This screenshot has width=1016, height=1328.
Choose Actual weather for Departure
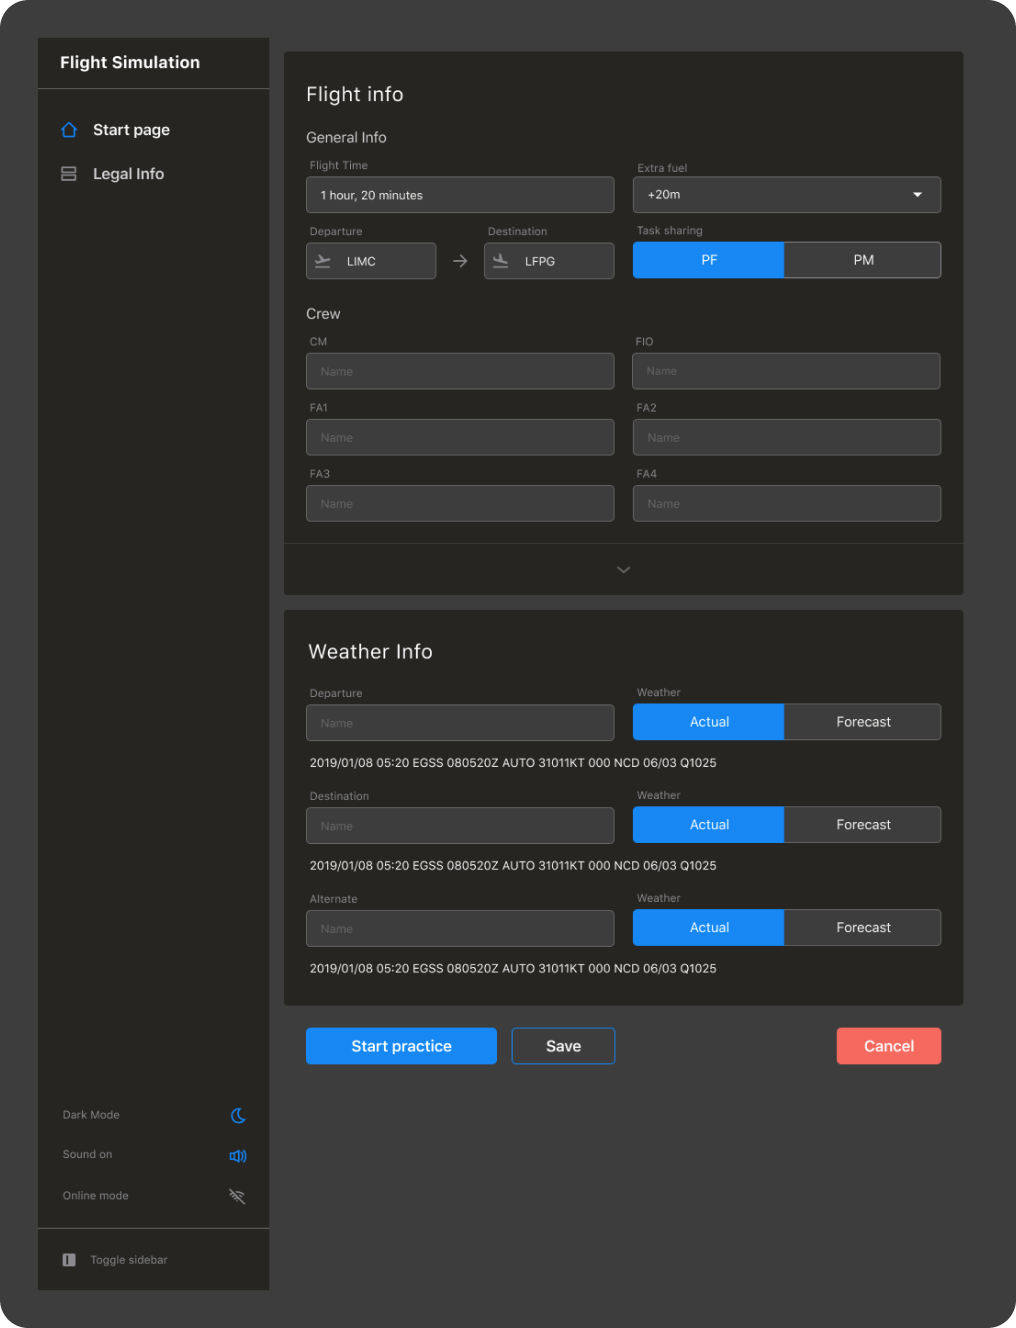click(709, 722)
